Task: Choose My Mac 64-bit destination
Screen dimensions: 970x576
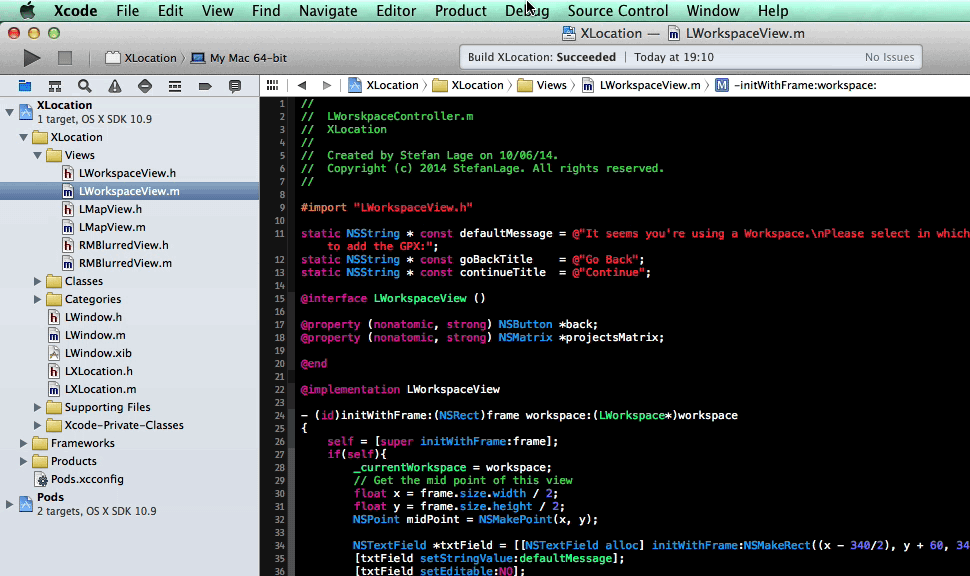Action: [239, 58]
